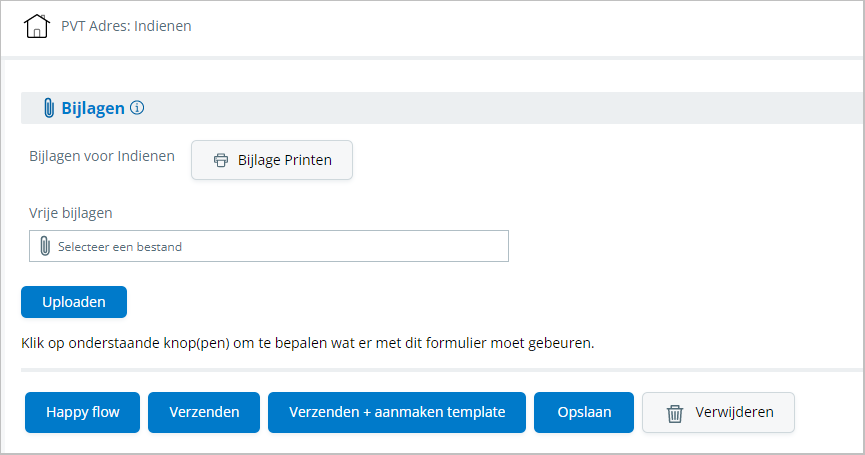Screen dimensions: 865x455
Task: Click the printer icon on Bijlage Printen
Action: 221,160
